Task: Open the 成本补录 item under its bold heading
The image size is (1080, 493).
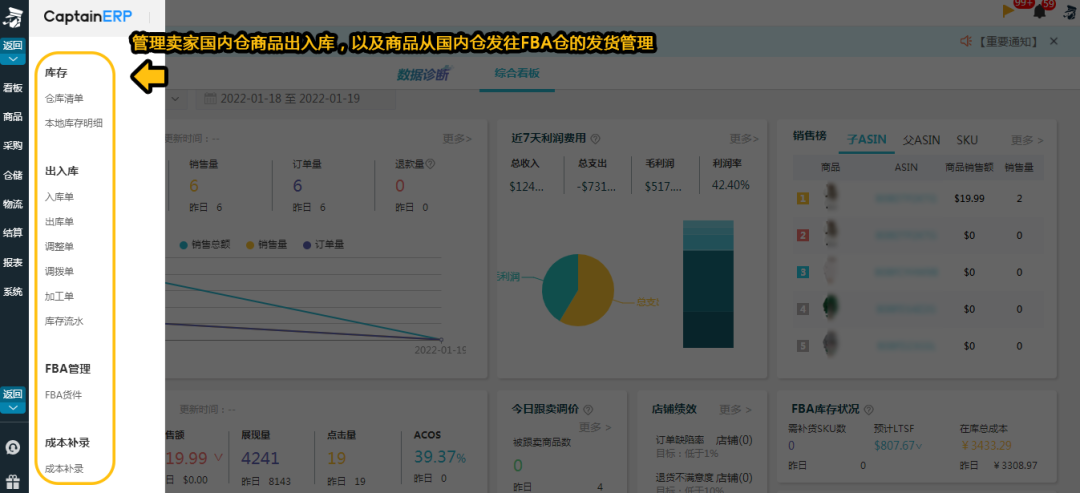Action: pyautogui.click(x=64, y=469)
